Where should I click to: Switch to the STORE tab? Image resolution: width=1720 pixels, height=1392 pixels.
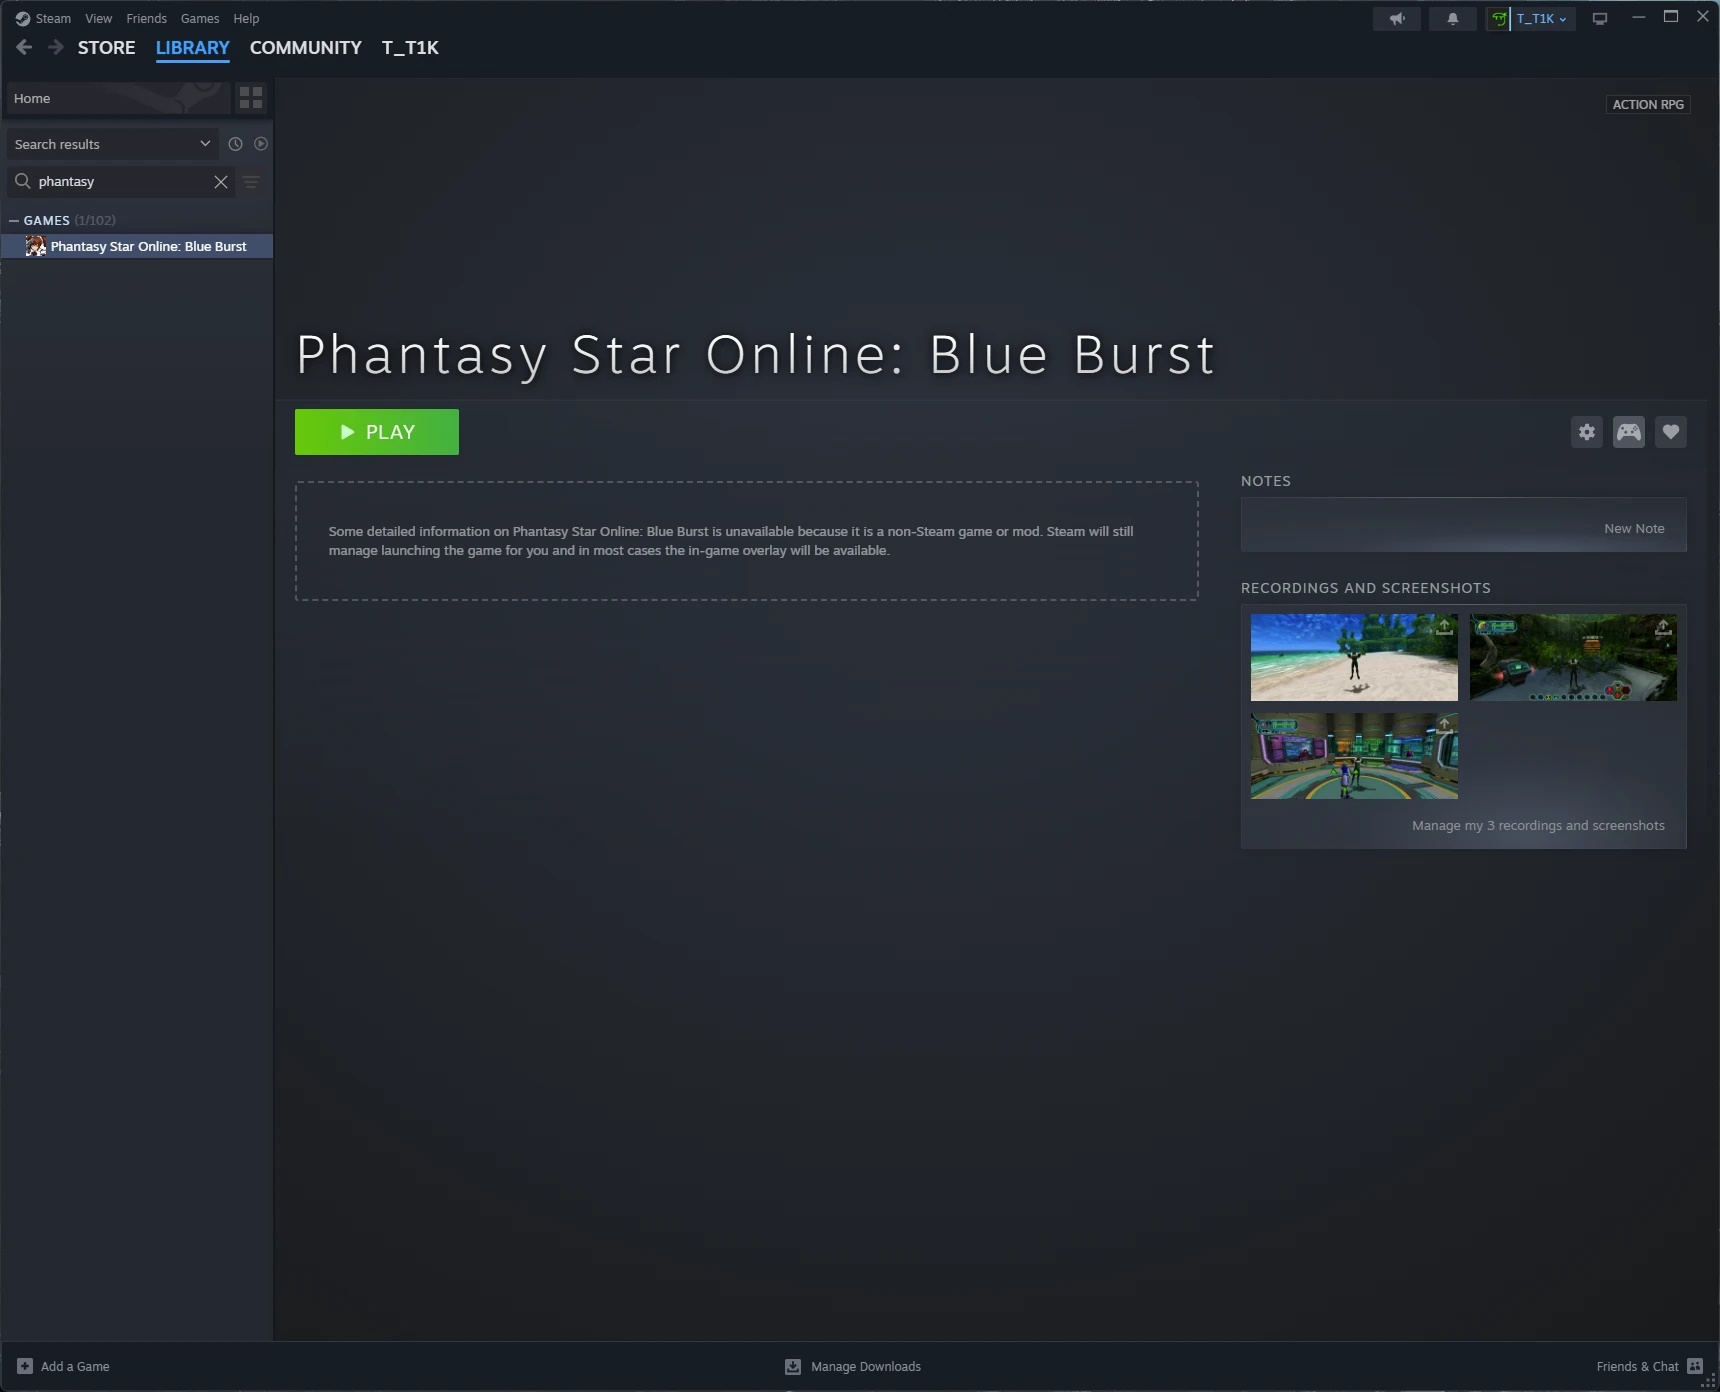click(x=106, y=47)
